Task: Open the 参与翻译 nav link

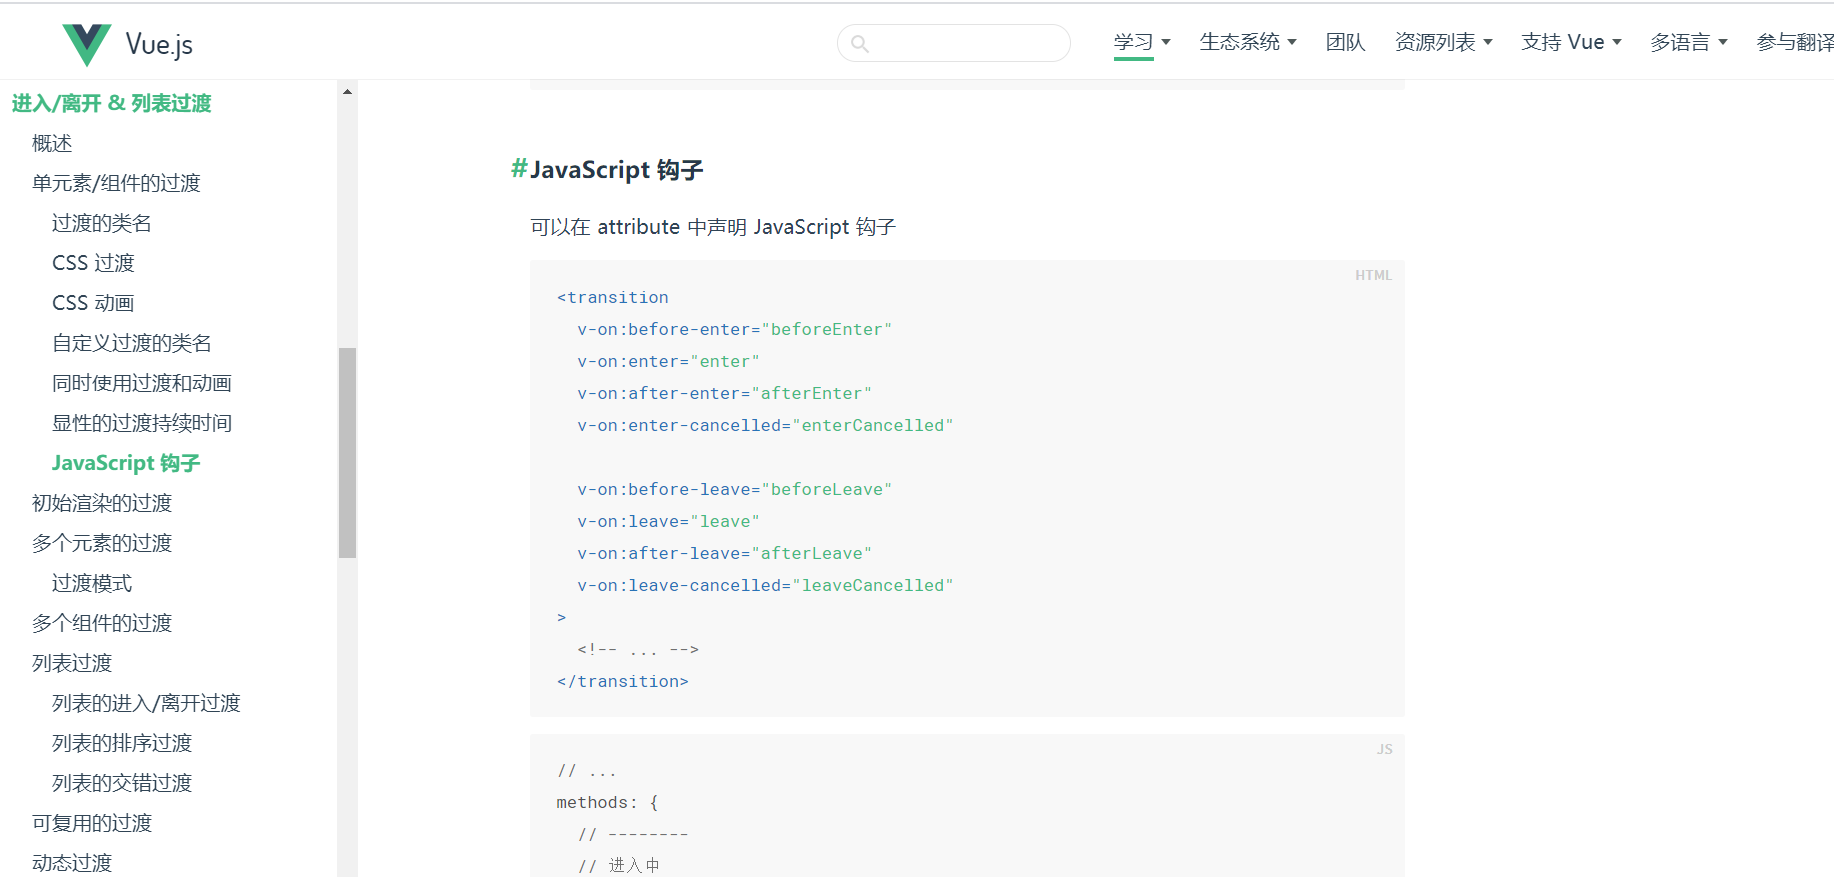Action: tap(1795, 42)
